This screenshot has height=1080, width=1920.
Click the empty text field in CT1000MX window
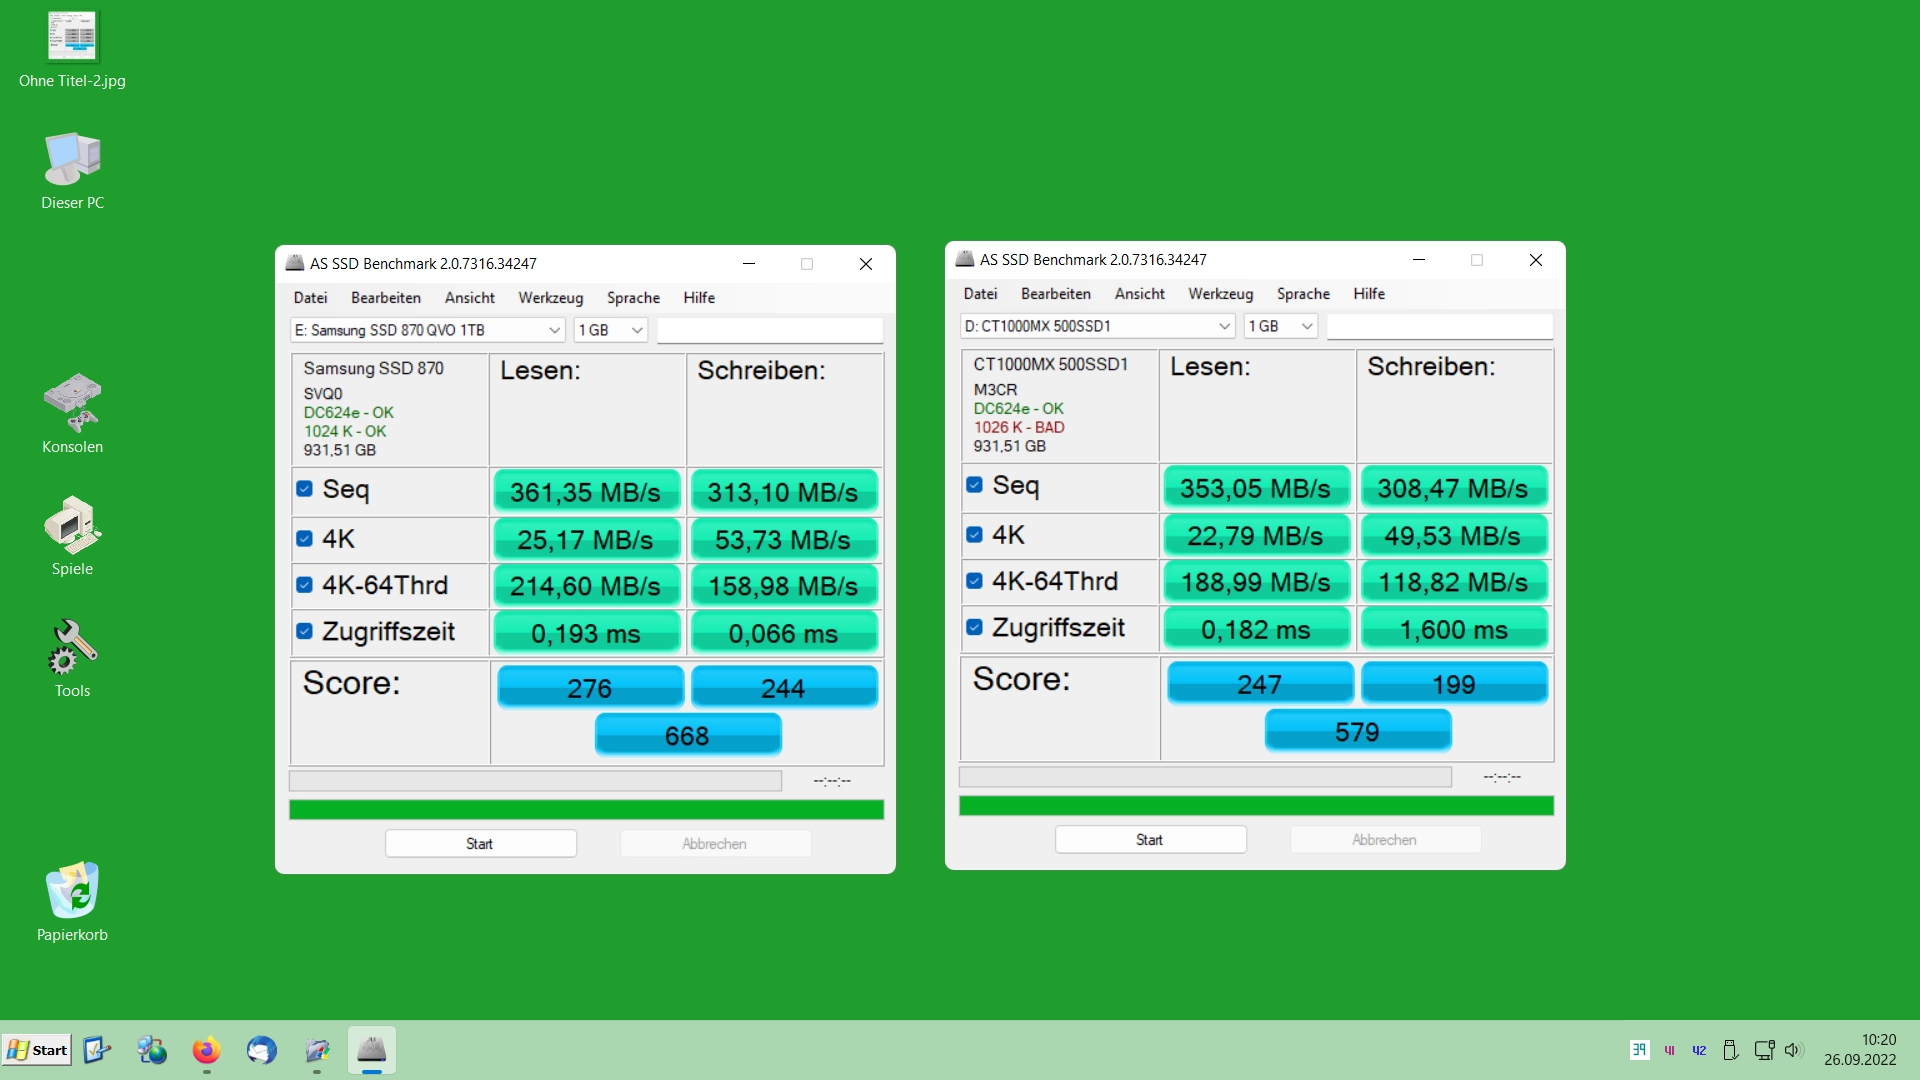click(x=1439, y=326)
